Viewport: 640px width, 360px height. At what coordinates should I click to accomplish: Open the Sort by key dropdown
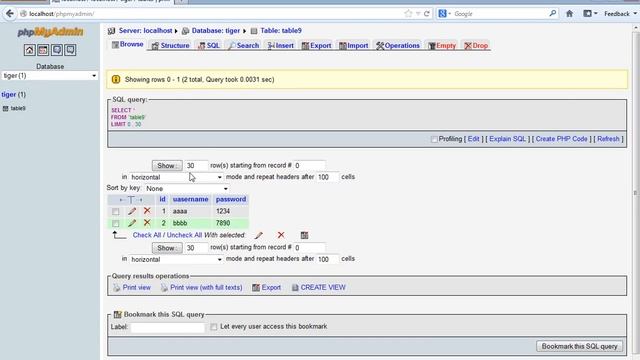click(187, 189)
